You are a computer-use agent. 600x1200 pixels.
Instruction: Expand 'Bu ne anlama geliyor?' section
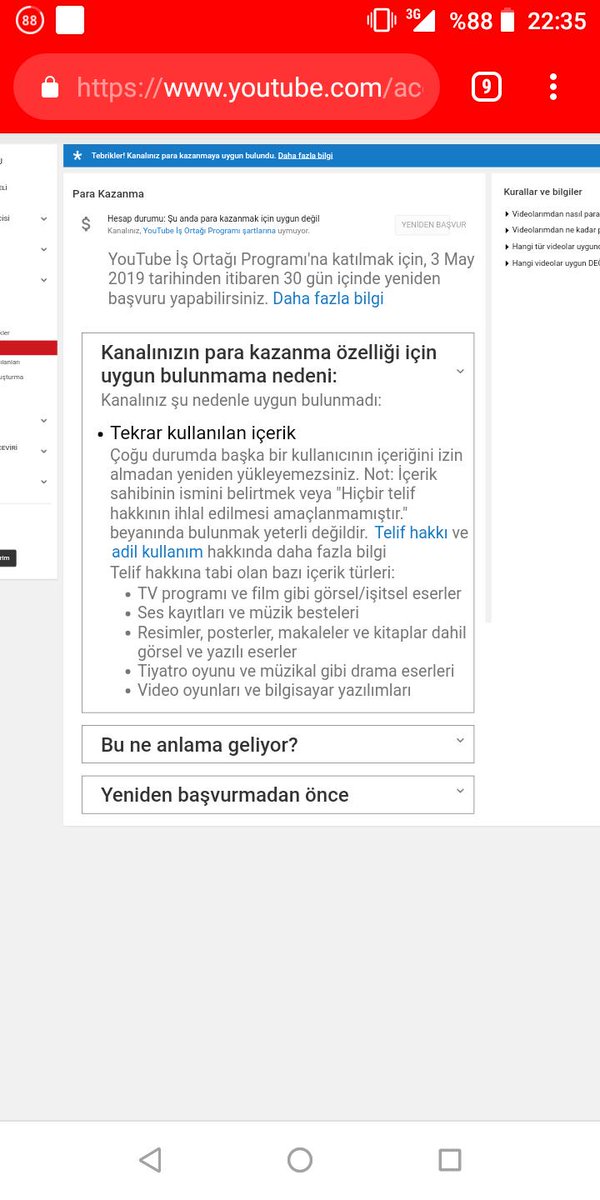click(x=278, y=745)
